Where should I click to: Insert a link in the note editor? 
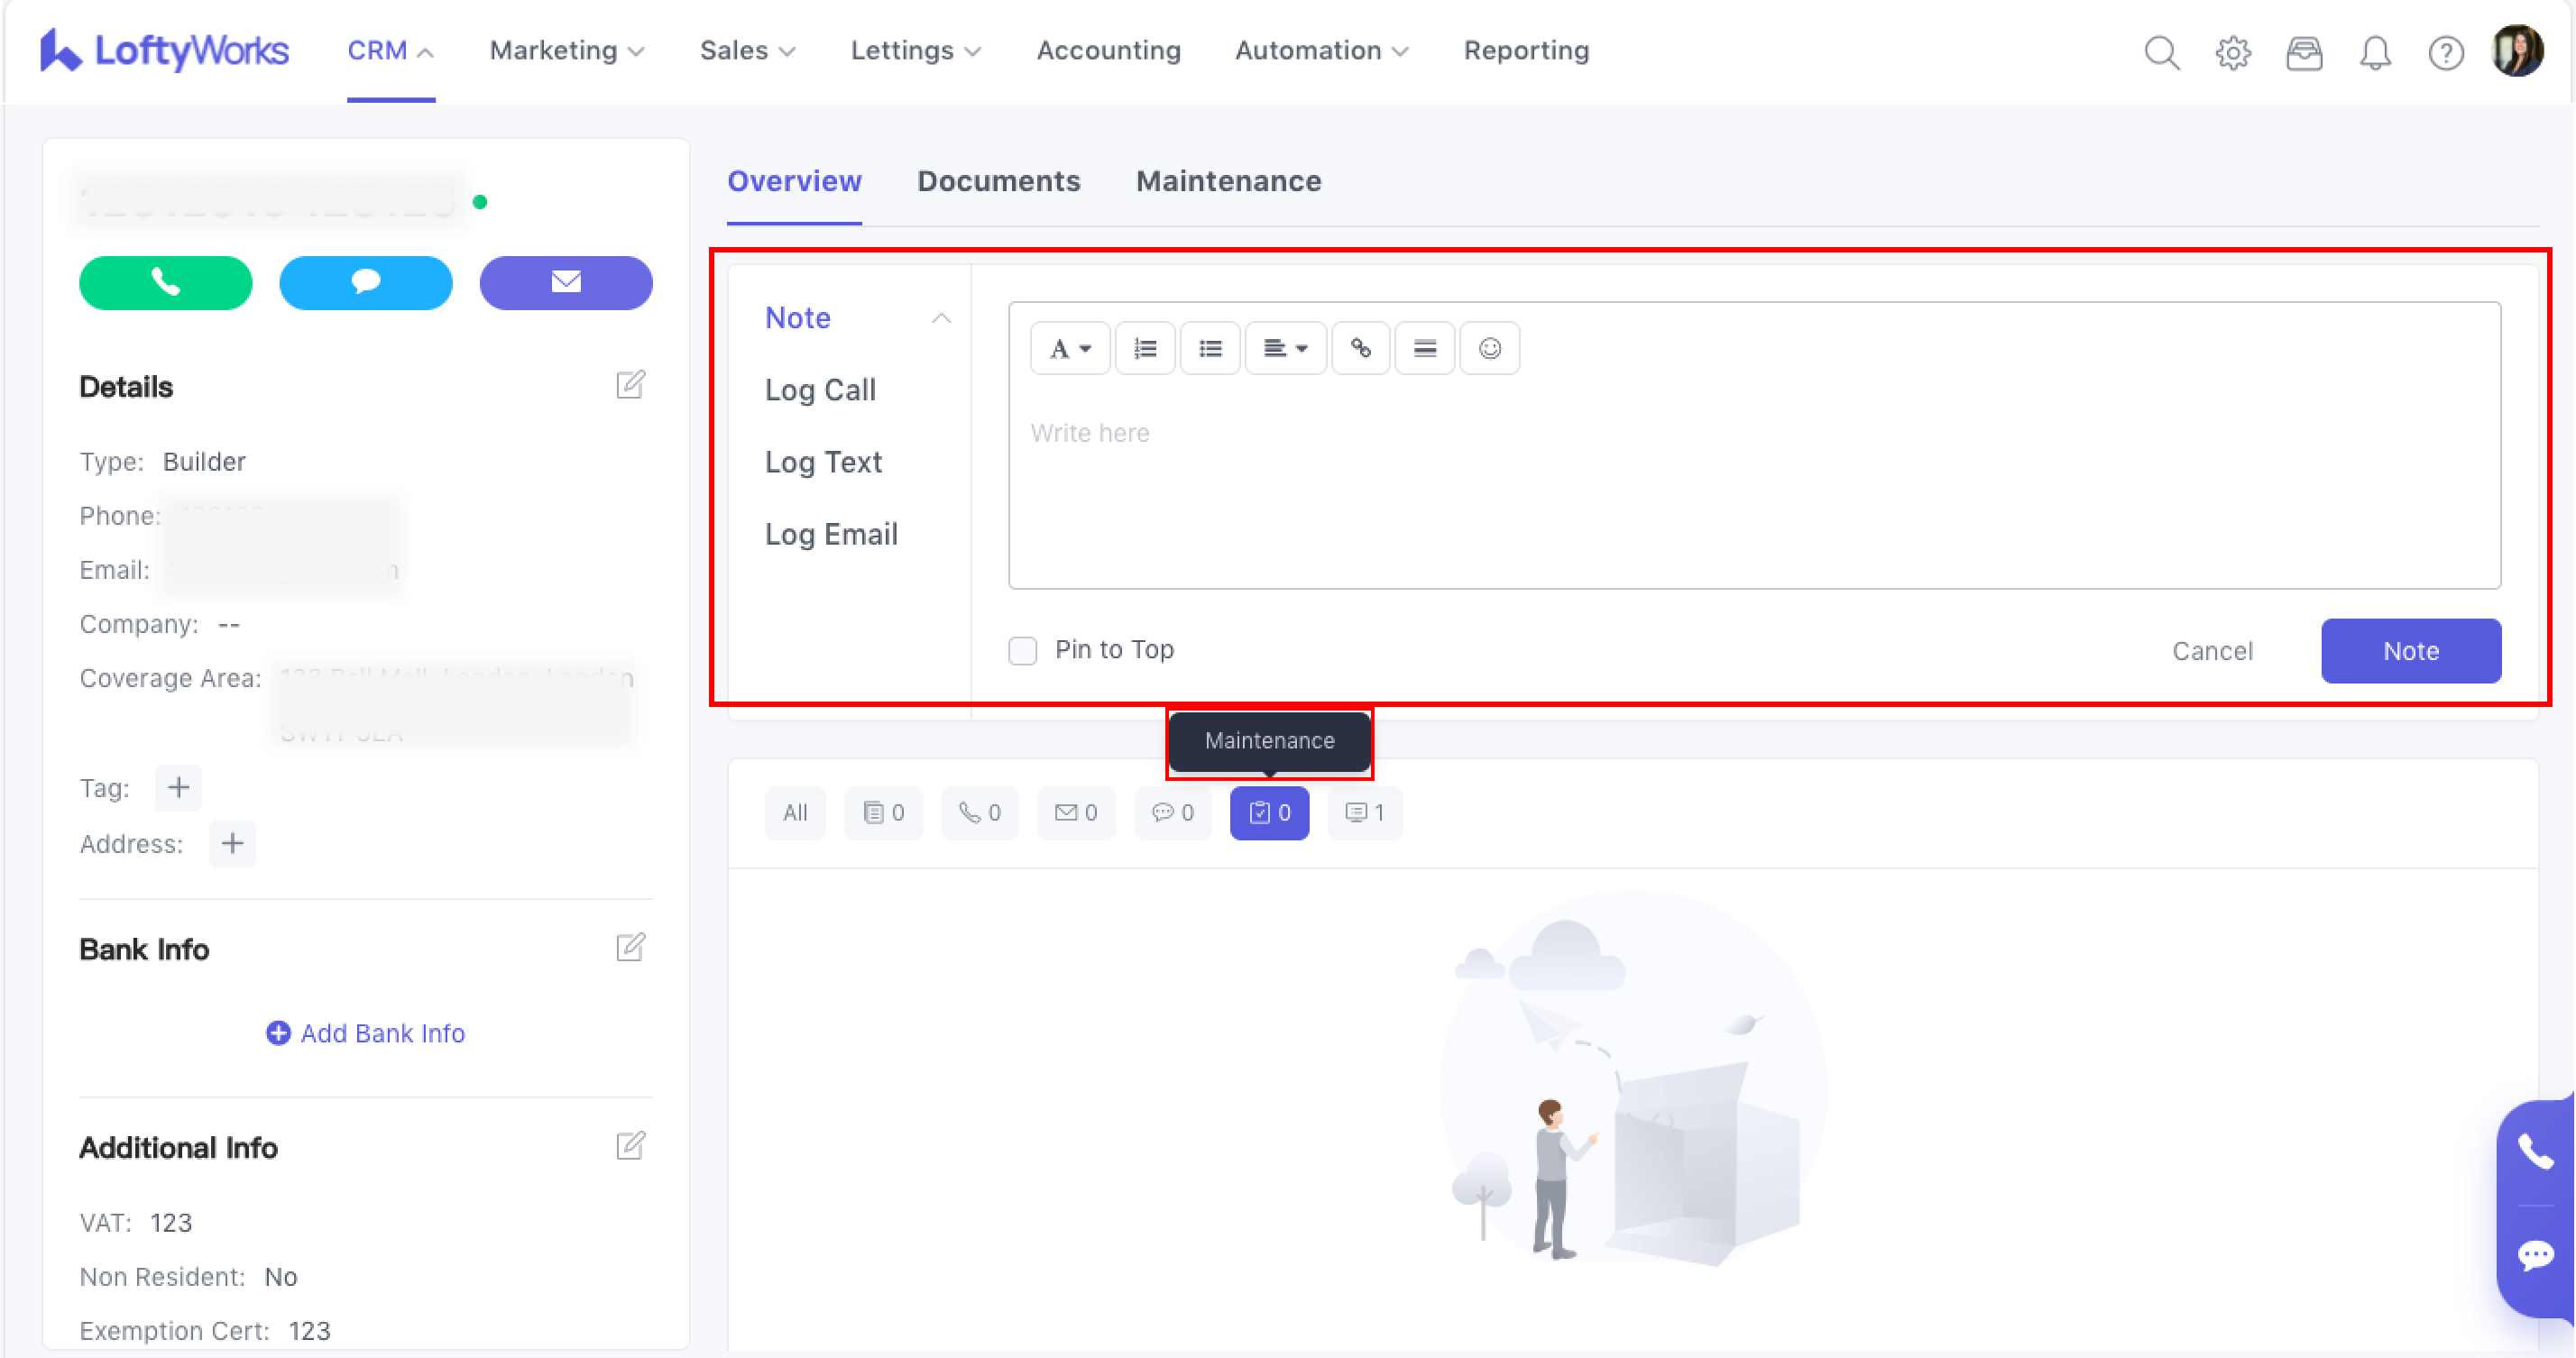[1360, 348]
